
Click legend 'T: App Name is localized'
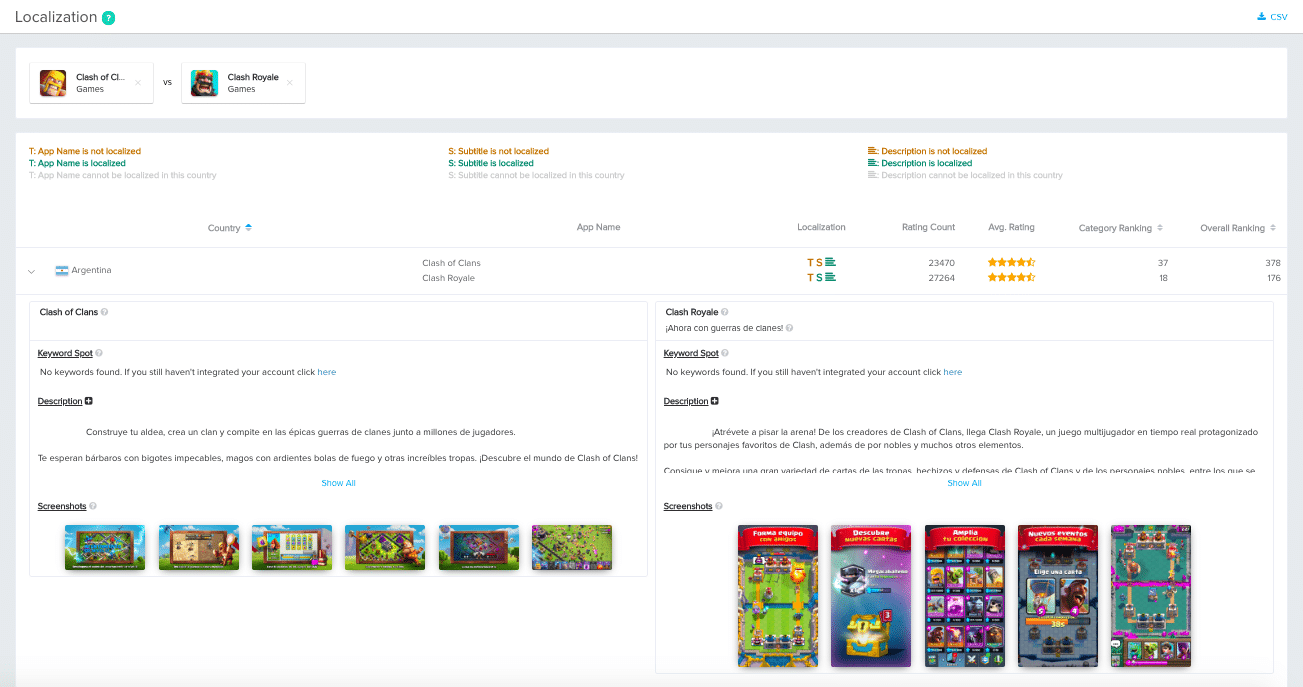[x=77, y=163]
